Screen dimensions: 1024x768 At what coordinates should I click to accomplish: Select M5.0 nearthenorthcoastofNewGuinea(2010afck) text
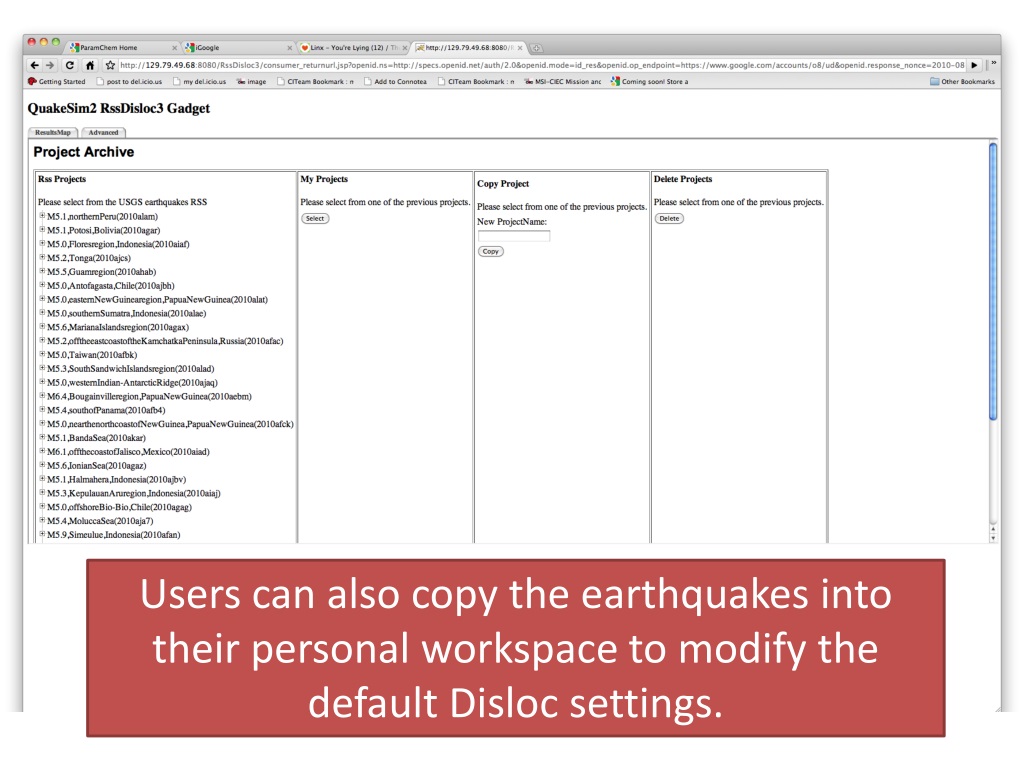pos(170,424)
